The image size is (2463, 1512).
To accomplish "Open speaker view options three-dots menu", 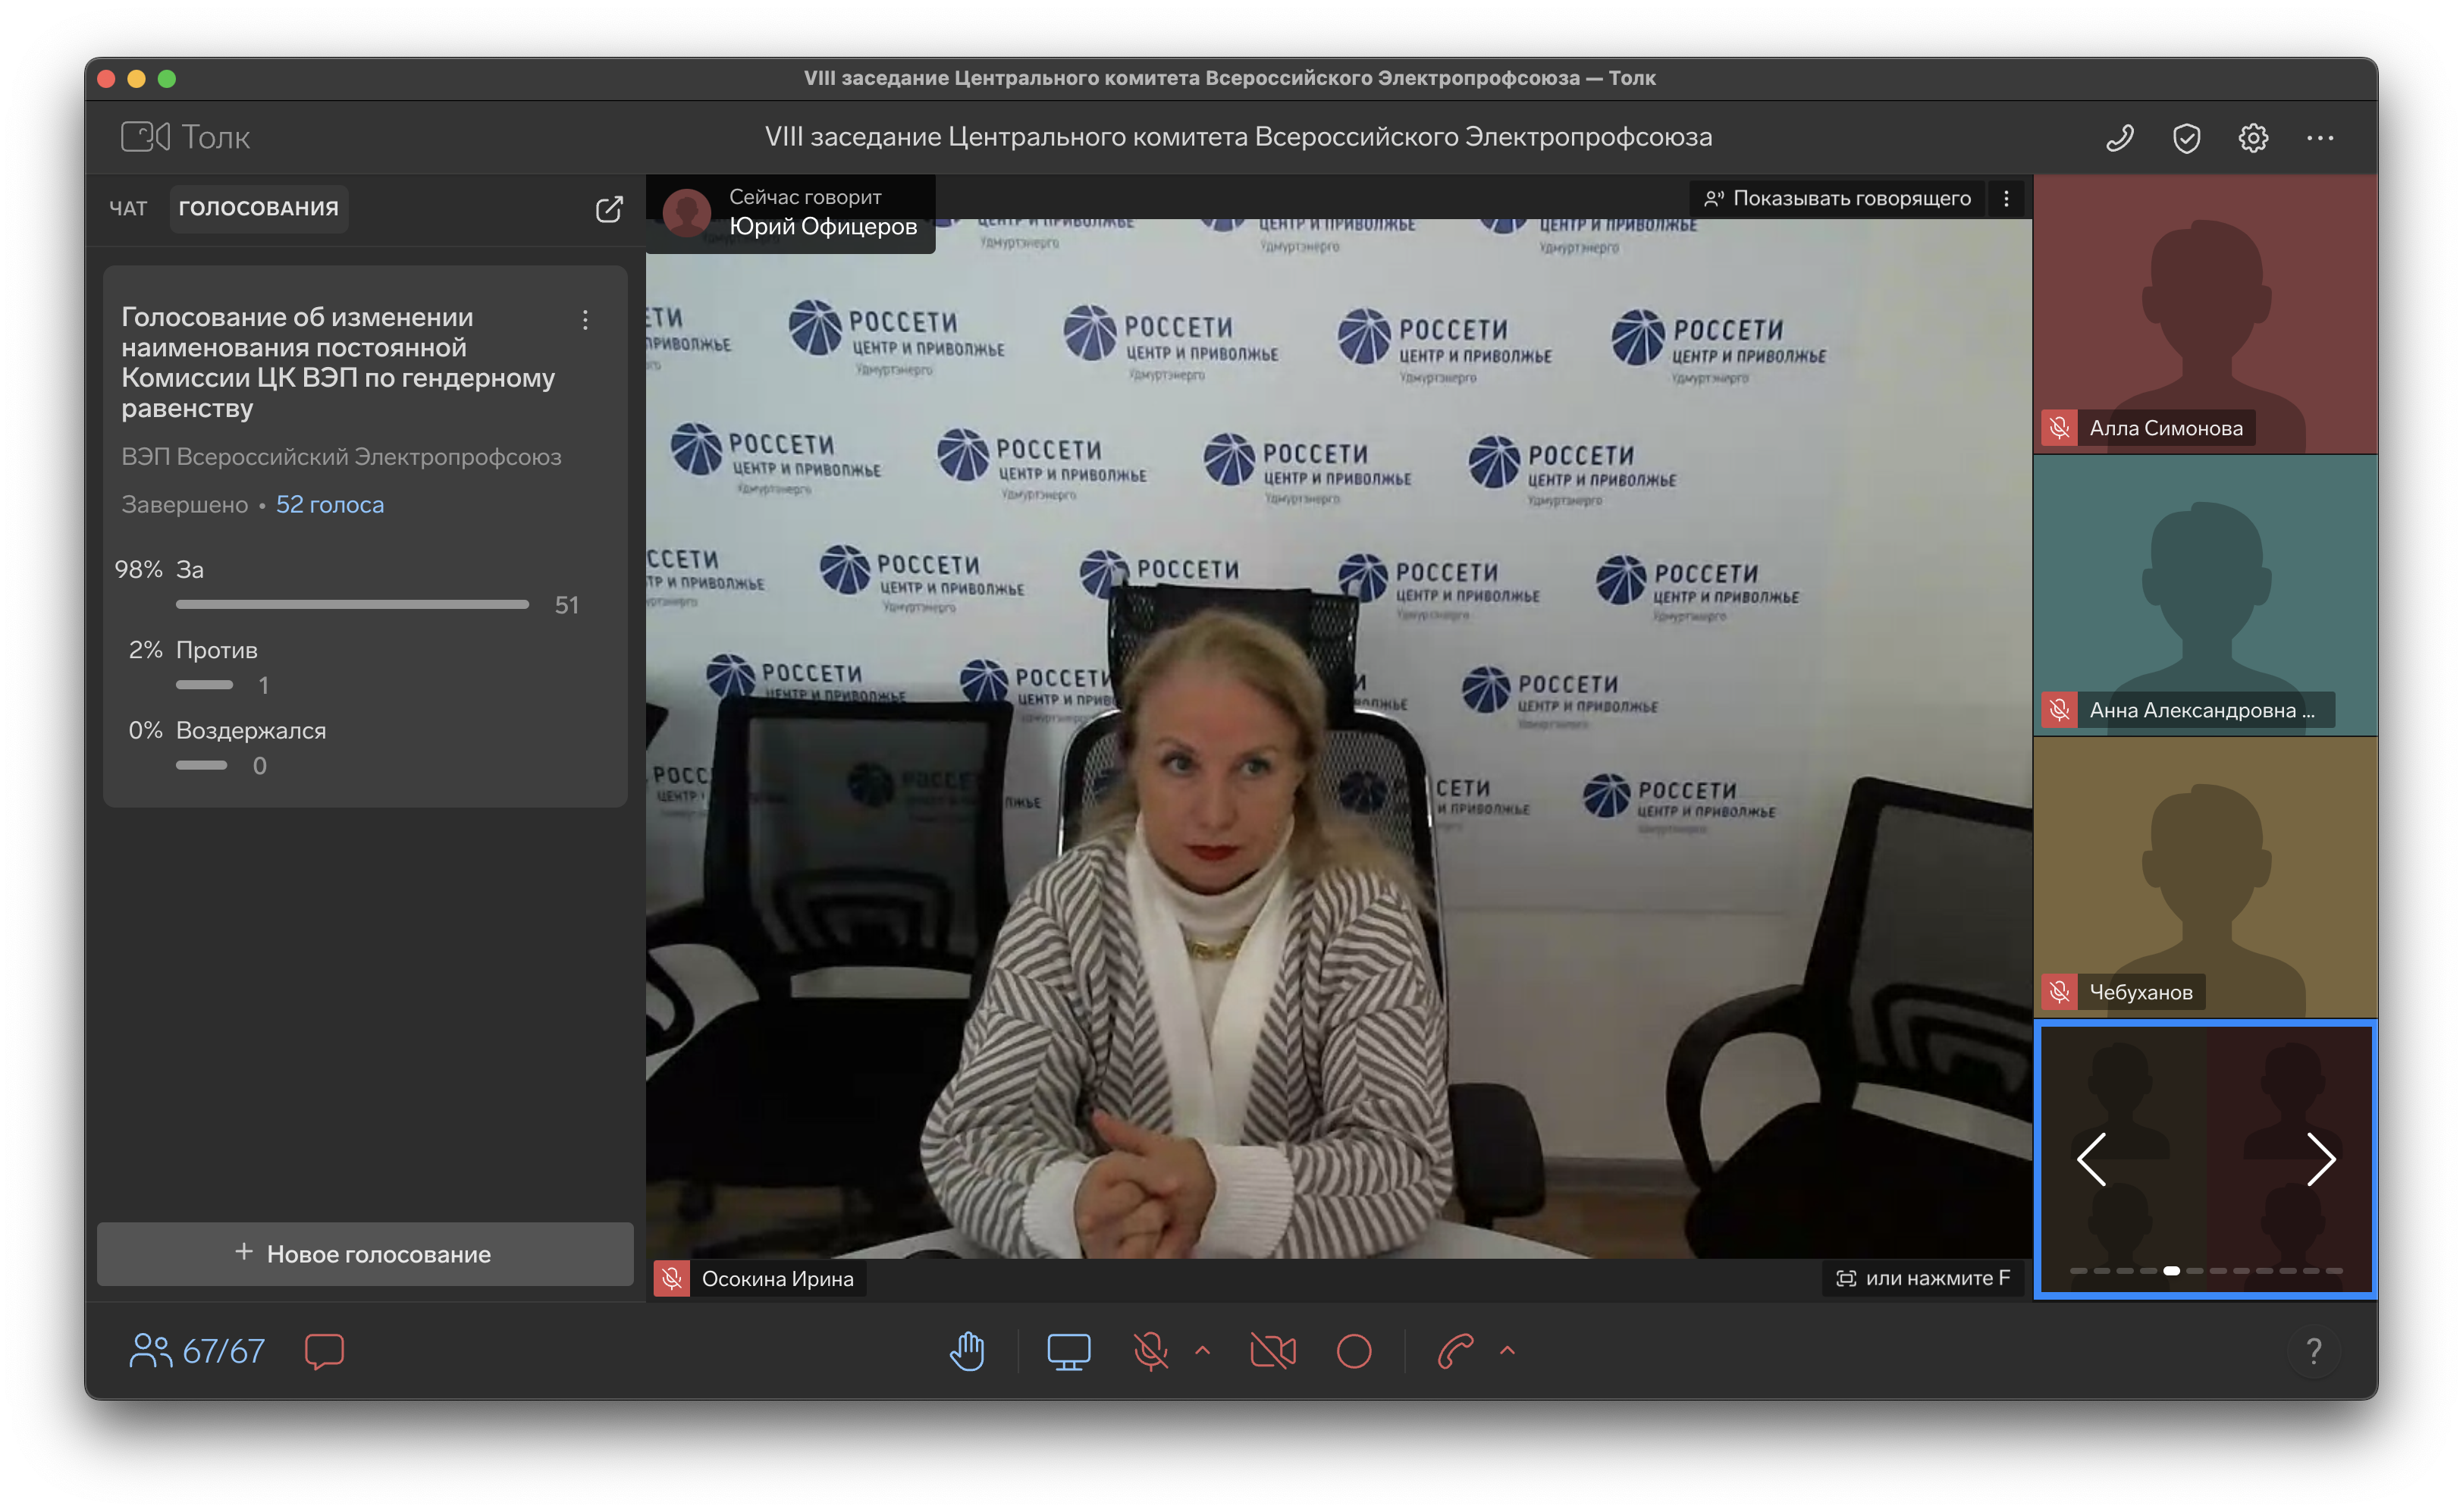I will (2006, 198).
